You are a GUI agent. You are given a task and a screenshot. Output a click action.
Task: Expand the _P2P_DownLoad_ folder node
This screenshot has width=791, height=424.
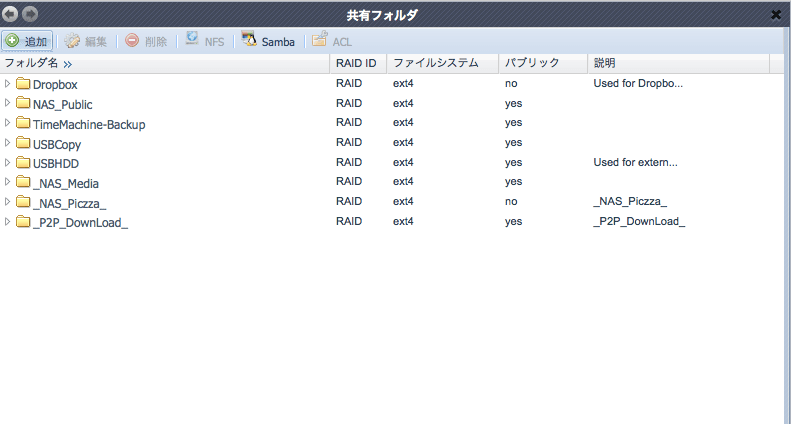tap(7, 221)
